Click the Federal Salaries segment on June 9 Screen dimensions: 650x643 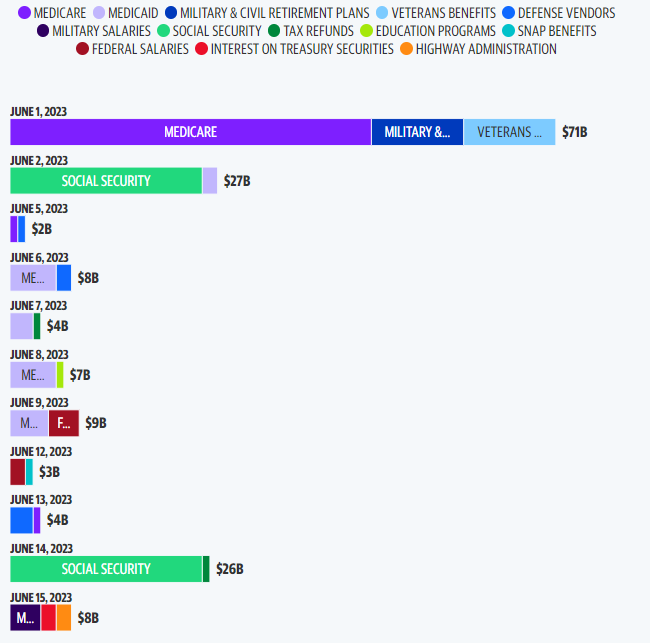63,423
